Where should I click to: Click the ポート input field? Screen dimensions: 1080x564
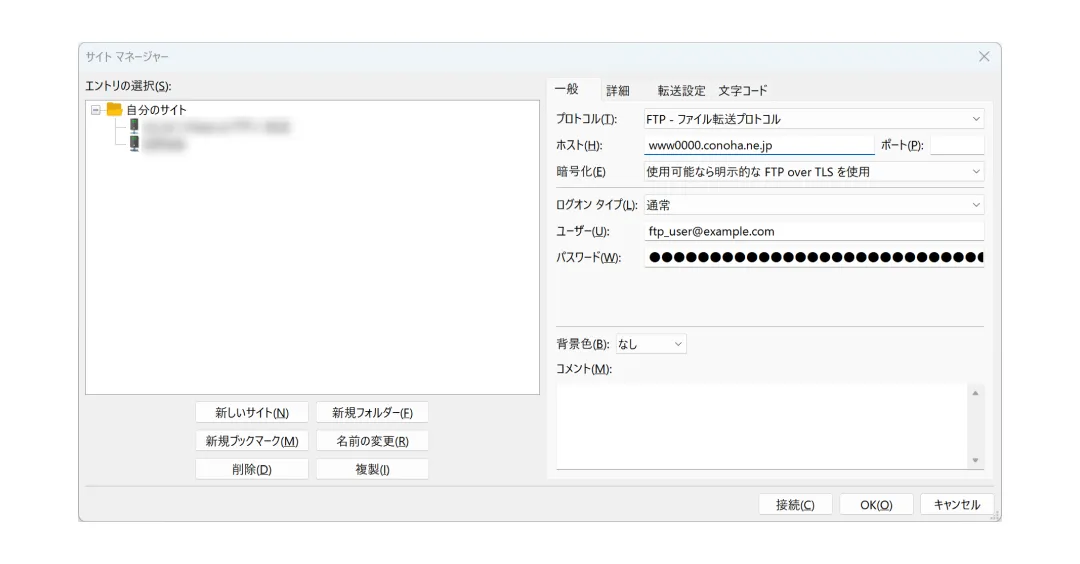(957, 145)
